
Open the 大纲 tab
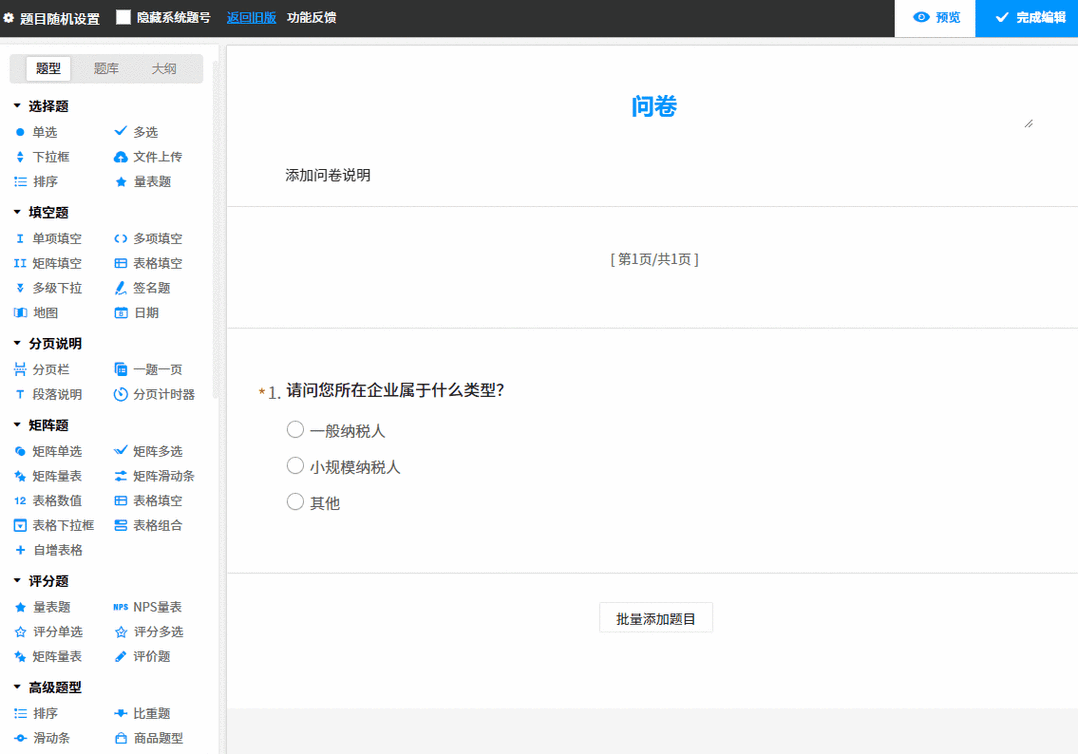164,69
